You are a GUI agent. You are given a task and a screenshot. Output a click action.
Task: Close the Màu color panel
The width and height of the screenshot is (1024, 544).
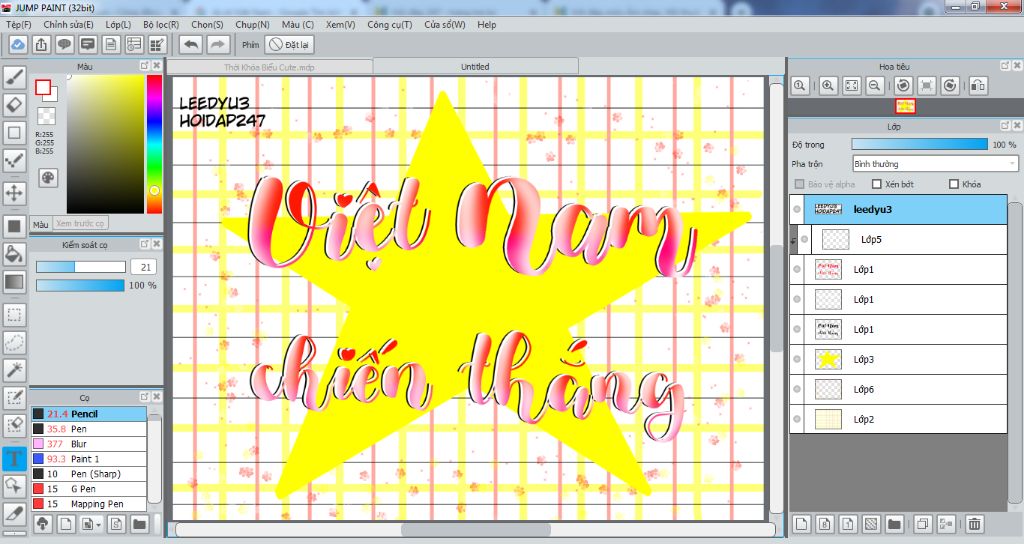(x=157, y=66)
